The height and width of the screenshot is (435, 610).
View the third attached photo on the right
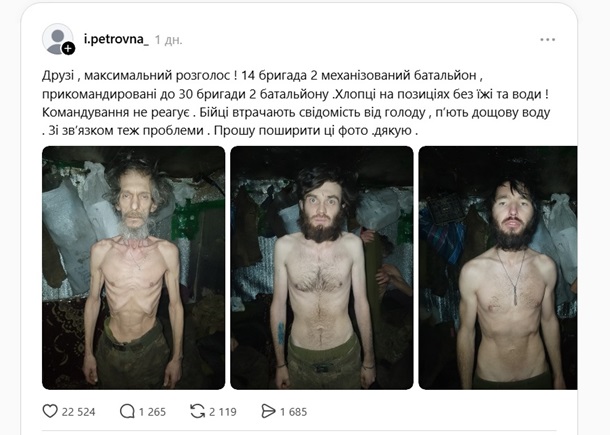(498, 268)
